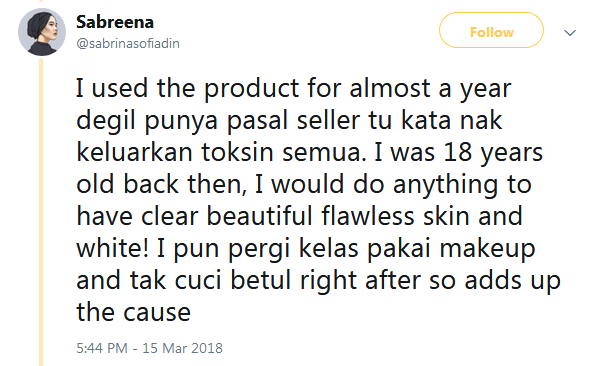Expand the tweet options chevron
This screenshot has height=366, width=593.
(x=570, y=33)
